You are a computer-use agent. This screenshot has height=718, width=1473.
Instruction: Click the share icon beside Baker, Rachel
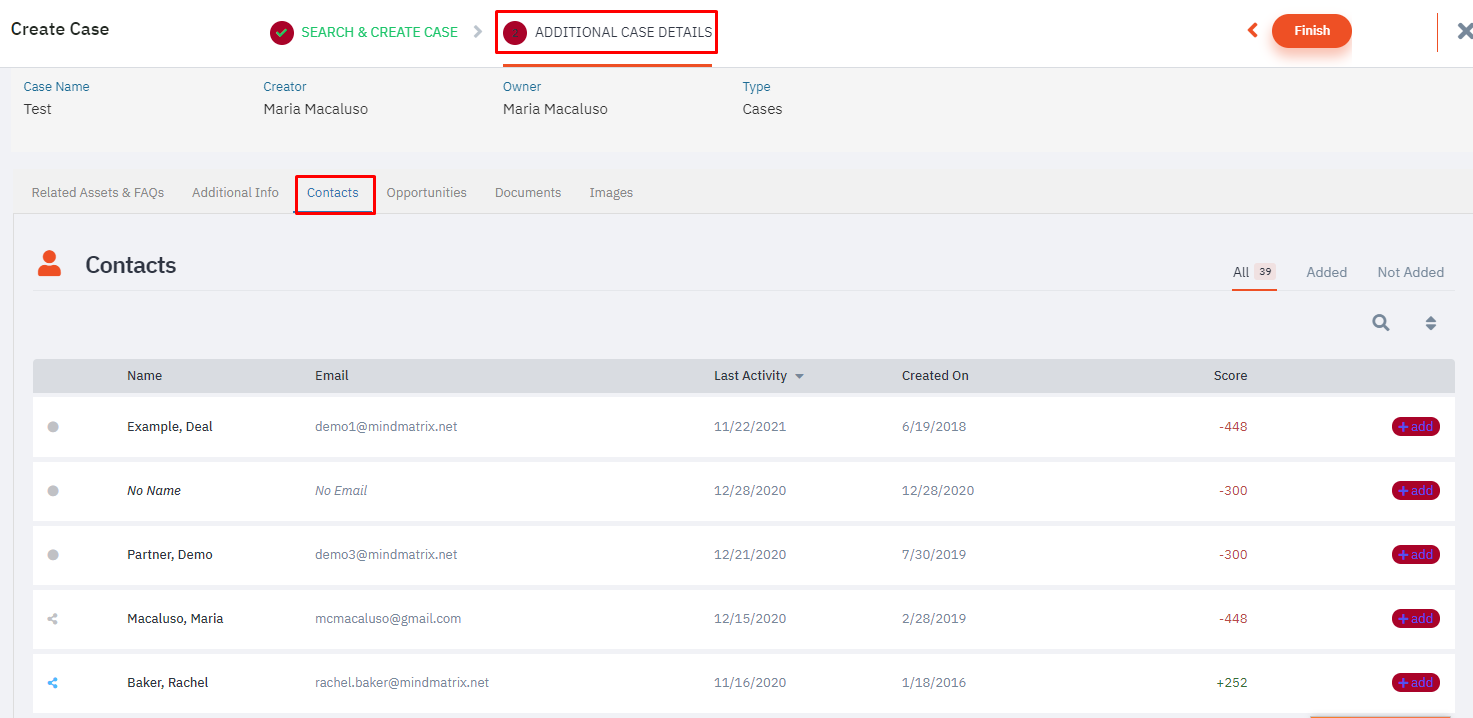pyautogui.click(x=53, y=683)
